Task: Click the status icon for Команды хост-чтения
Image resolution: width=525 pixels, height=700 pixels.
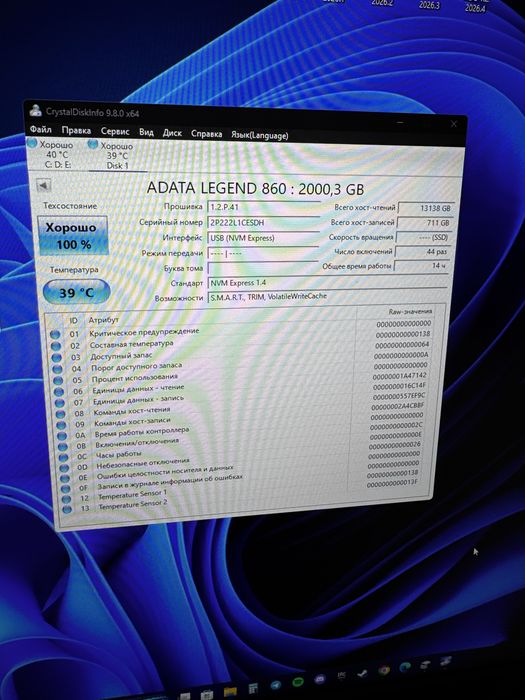Action: (61, 414)
